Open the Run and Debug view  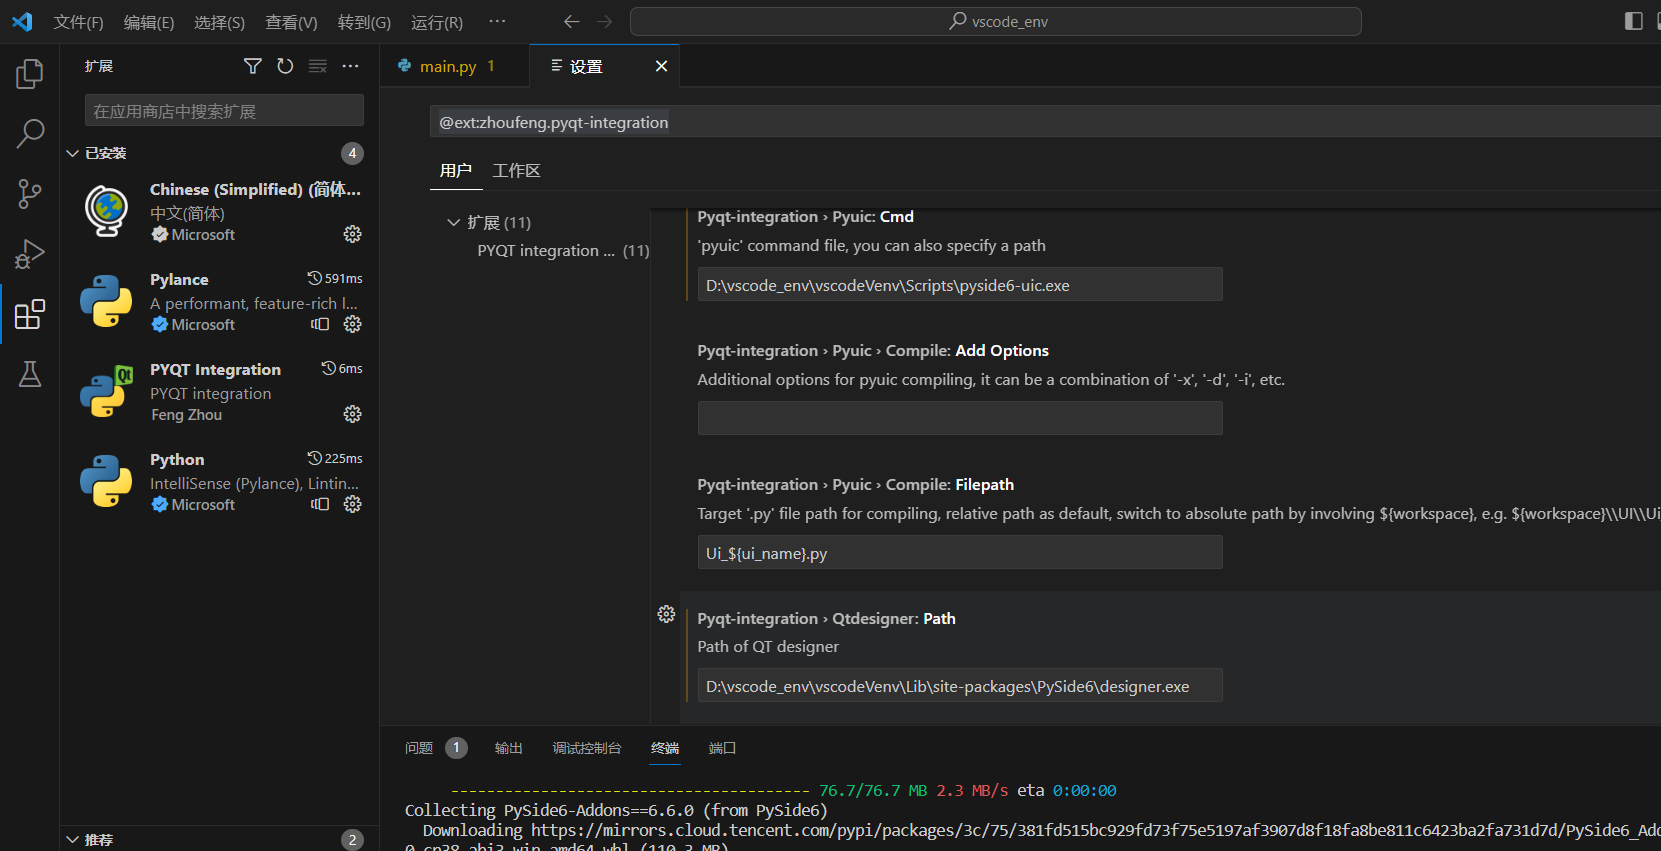[x=30, y=254]
